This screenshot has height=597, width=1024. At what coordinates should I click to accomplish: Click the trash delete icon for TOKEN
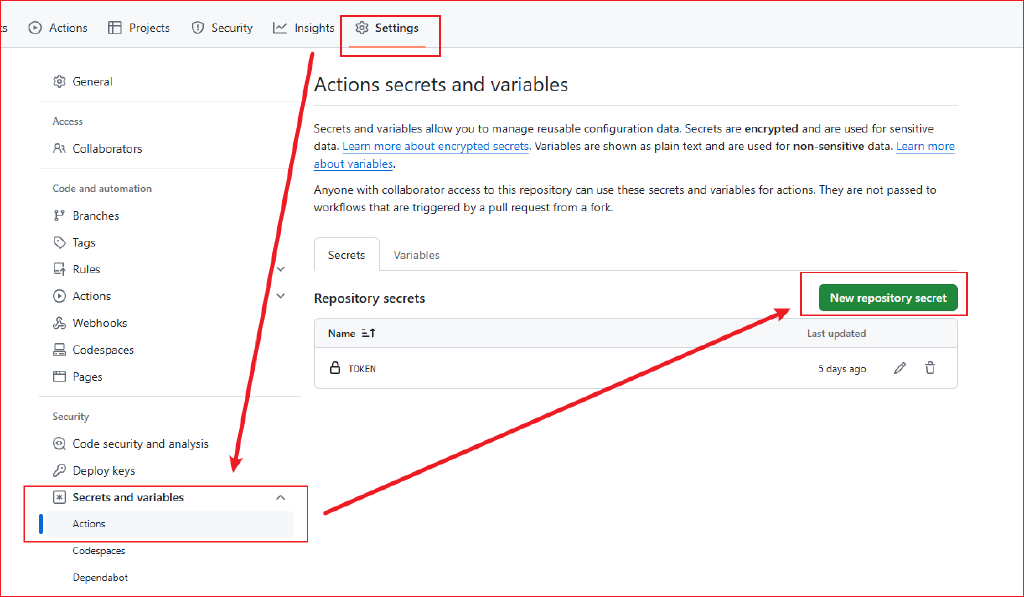(930, 368)
